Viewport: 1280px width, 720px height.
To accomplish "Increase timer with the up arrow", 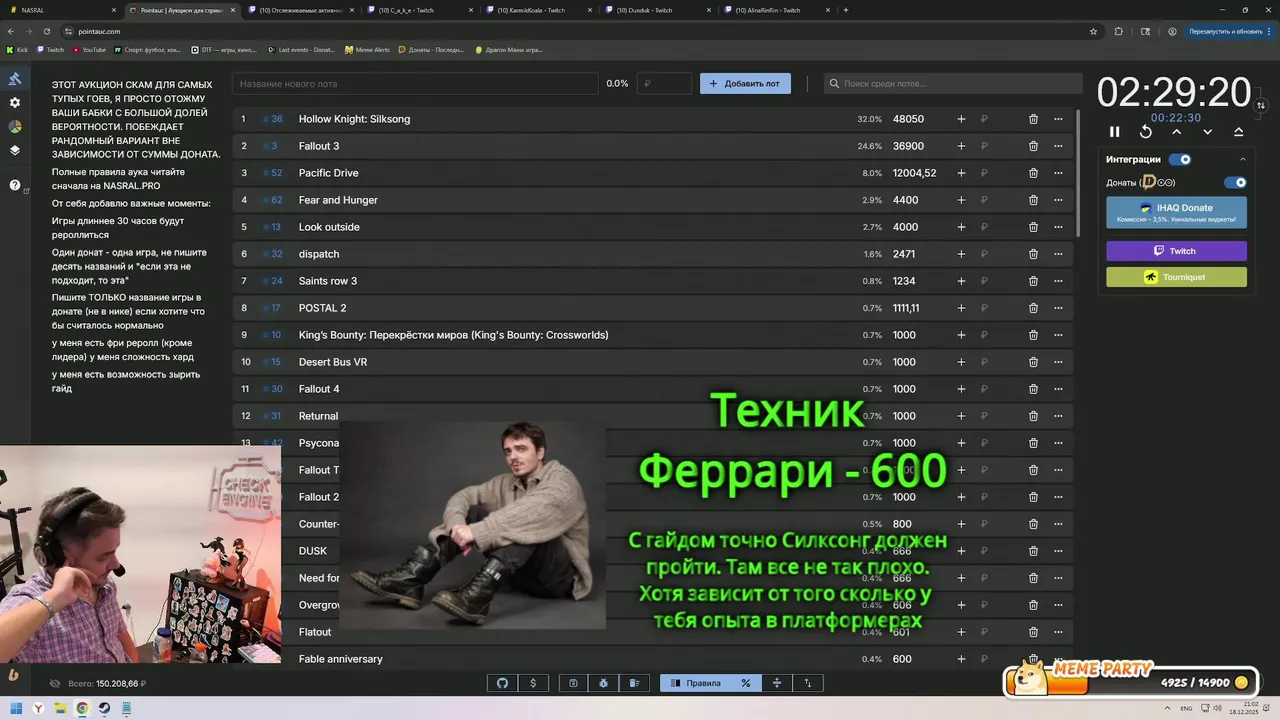I will (1177, 132).
